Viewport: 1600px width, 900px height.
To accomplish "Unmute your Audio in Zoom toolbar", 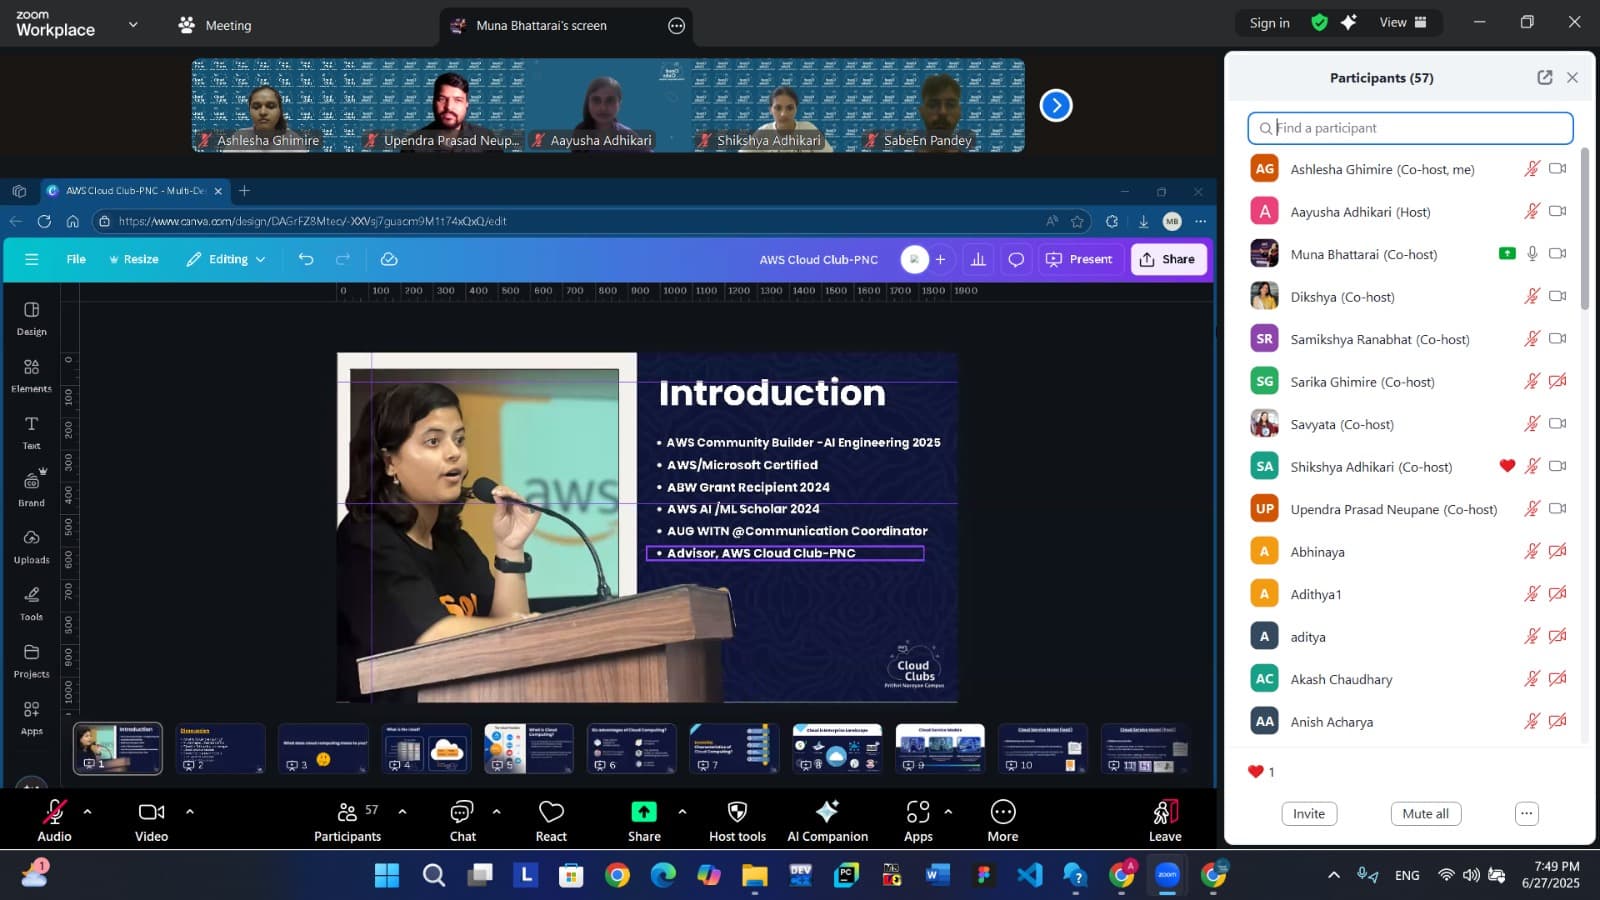I will (55, 820).
